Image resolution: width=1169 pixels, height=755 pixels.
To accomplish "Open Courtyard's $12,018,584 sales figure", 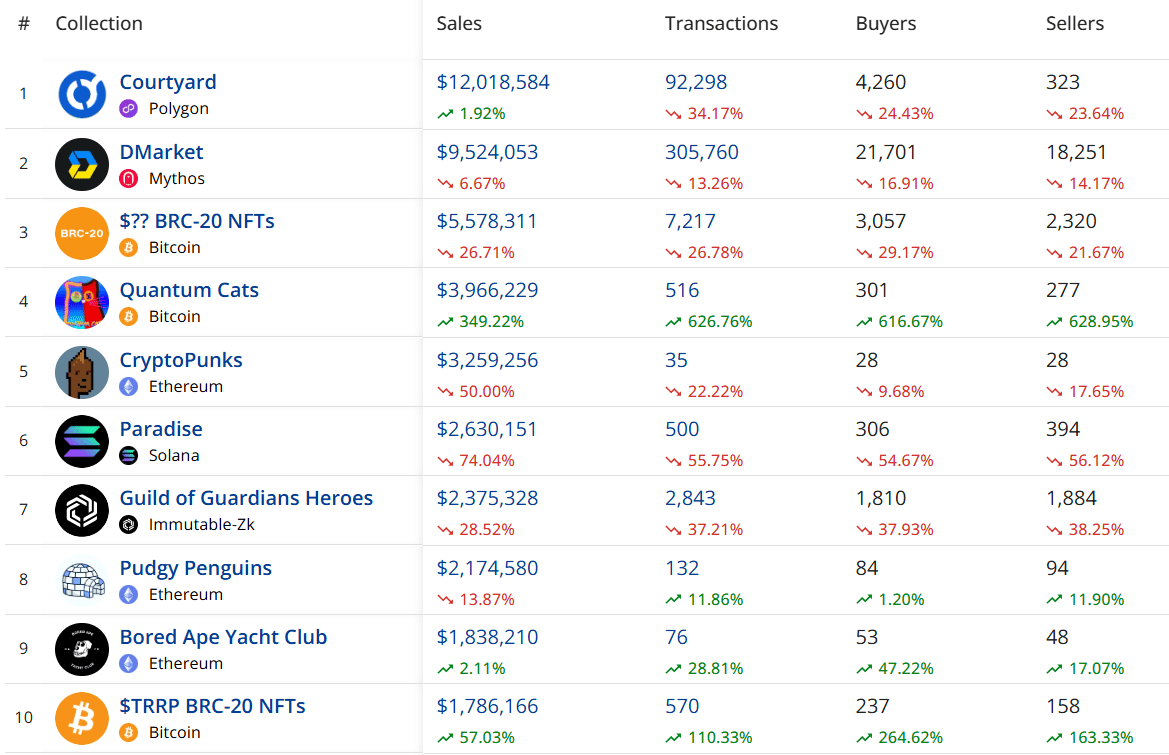I will pyautogui.click(x=493, y=82).
